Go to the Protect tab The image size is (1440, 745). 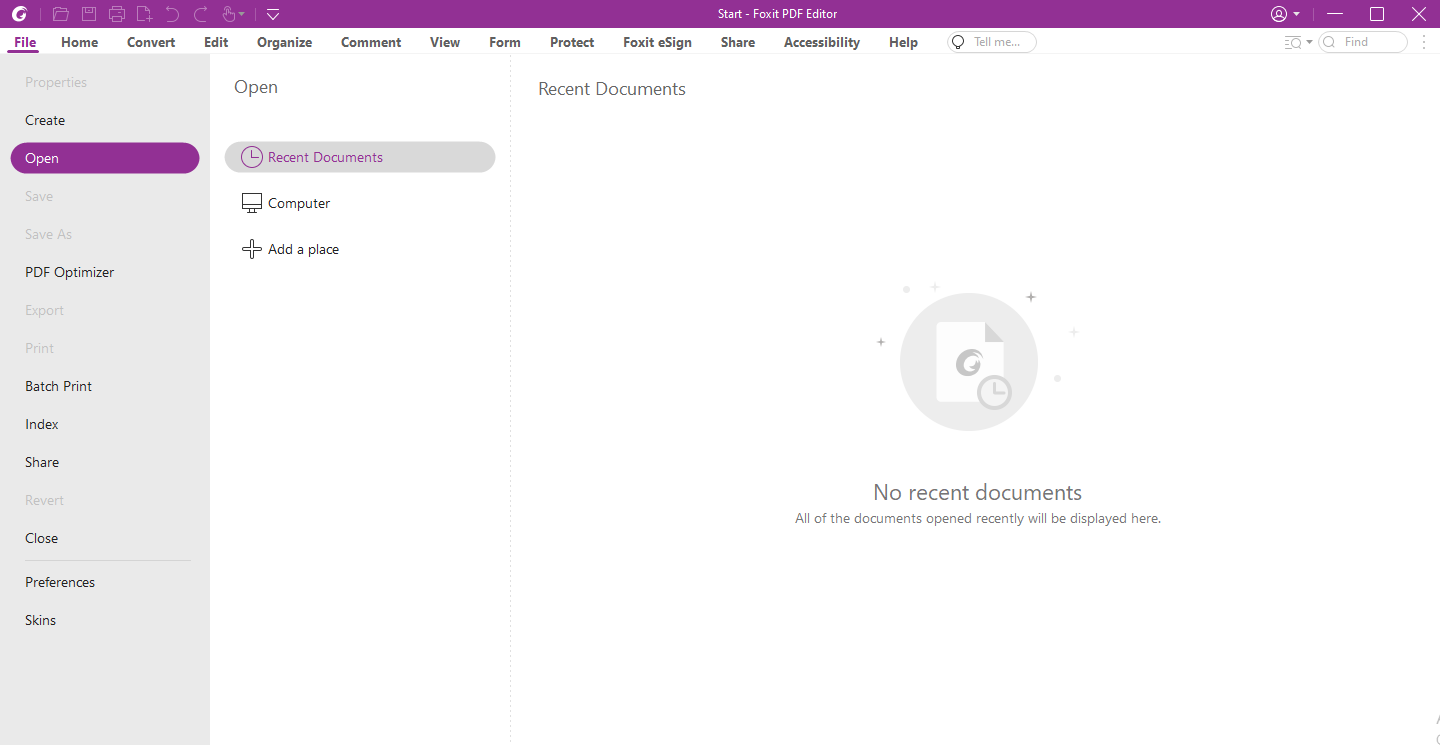point(572,42)
